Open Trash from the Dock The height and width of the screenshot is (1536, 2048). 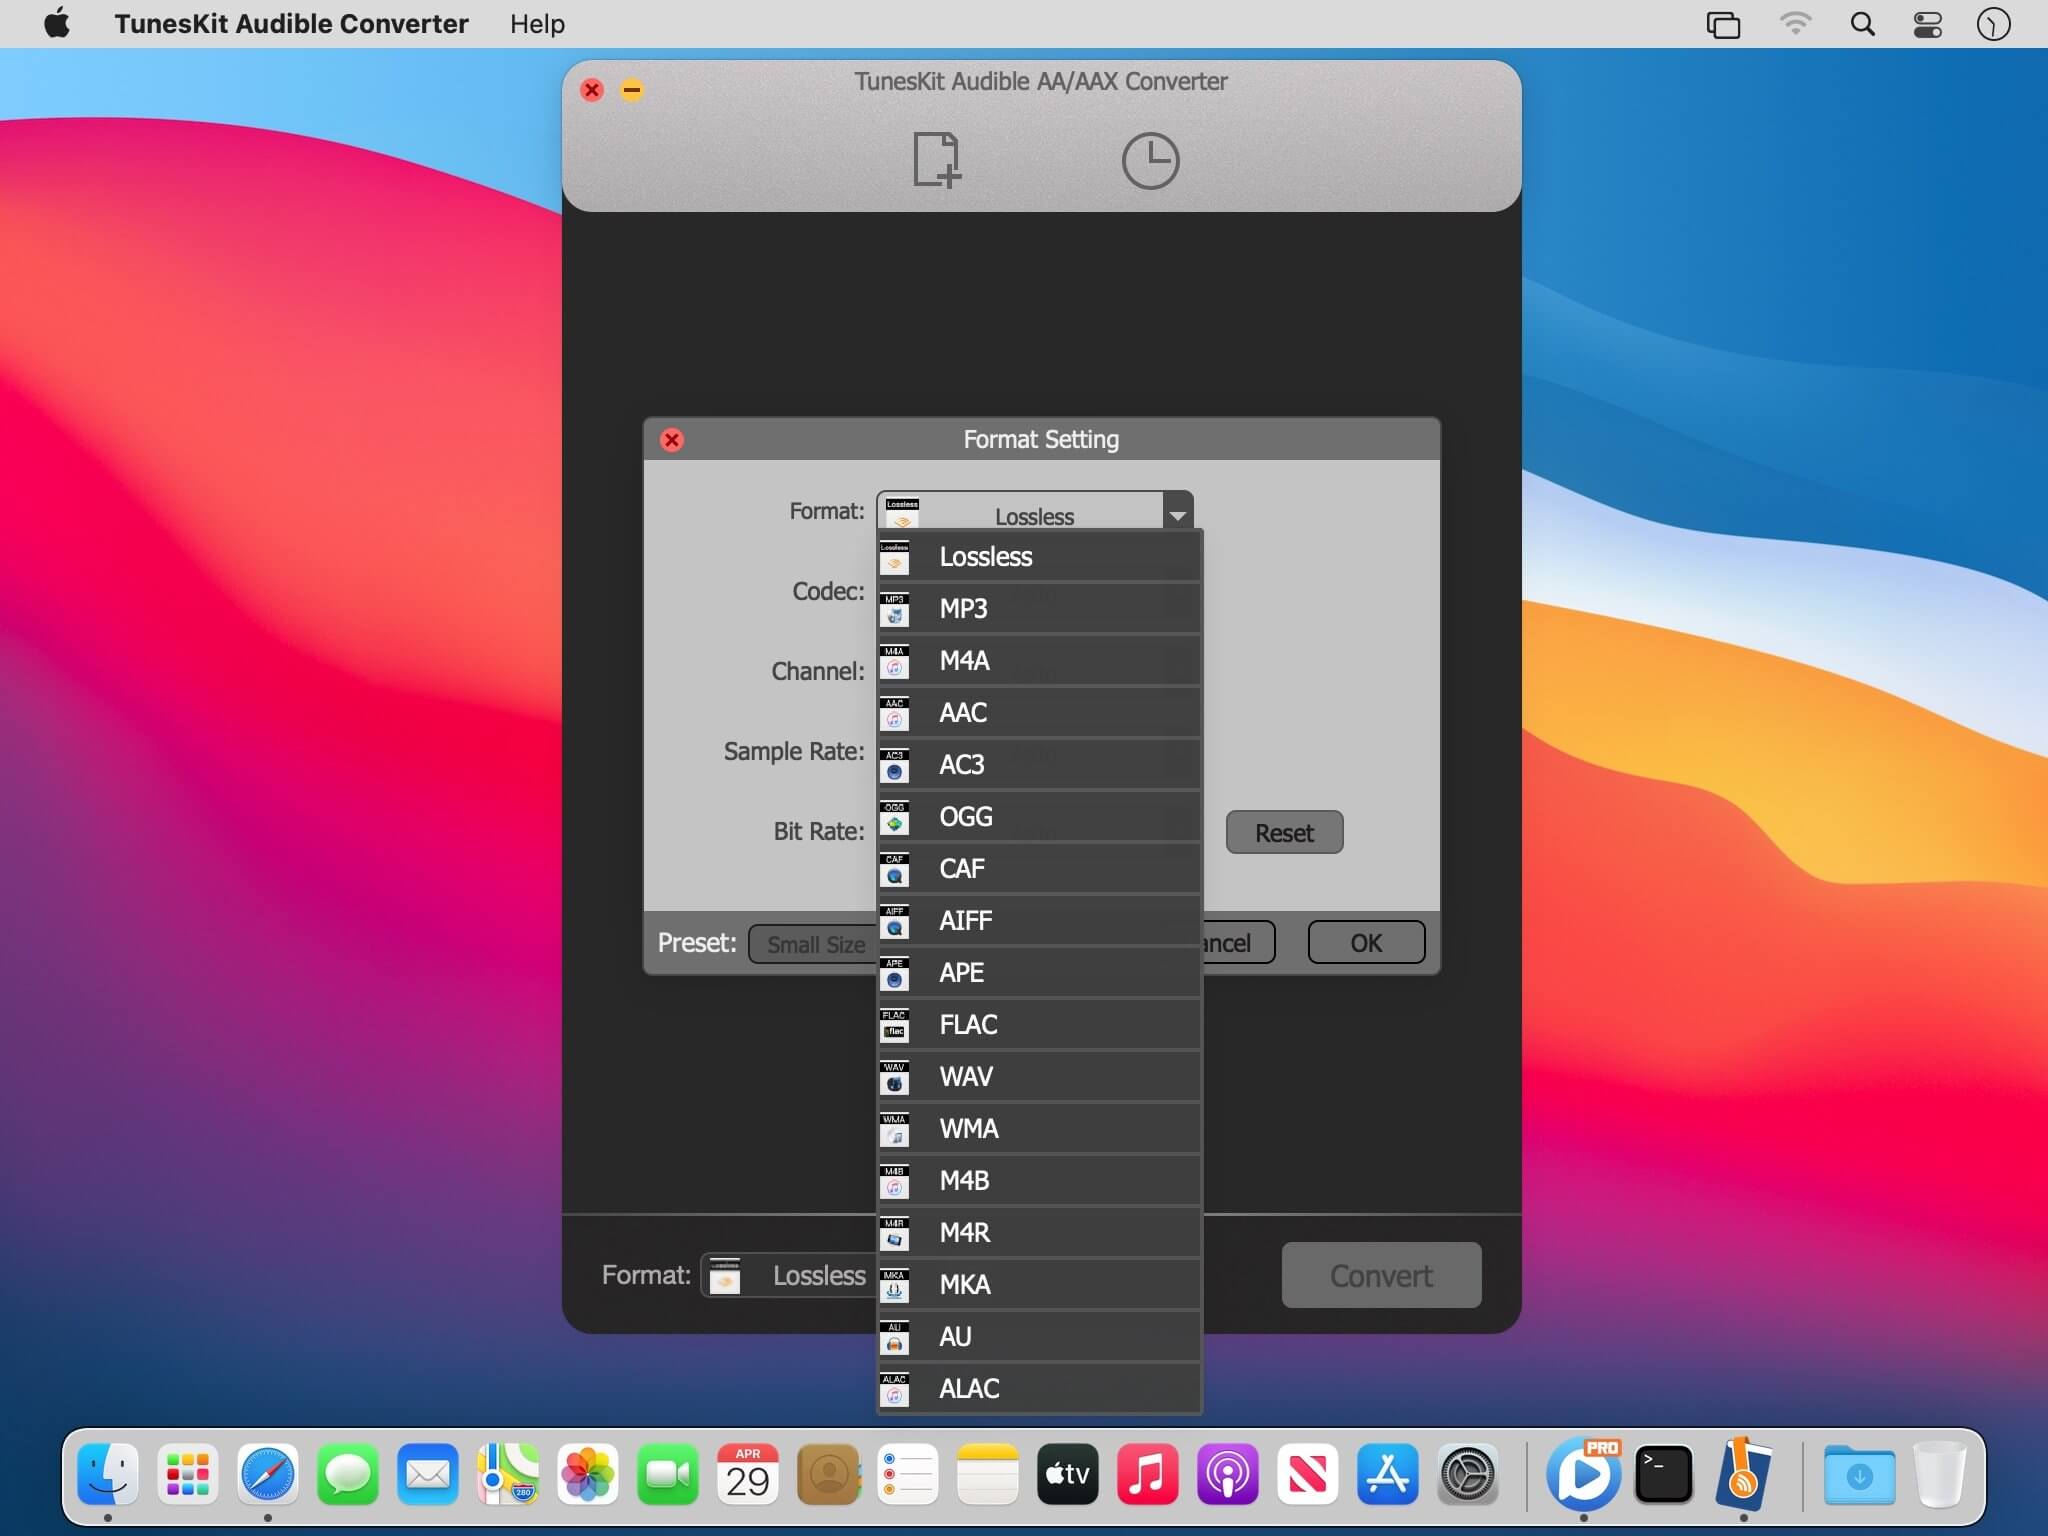(1940, 1474)
